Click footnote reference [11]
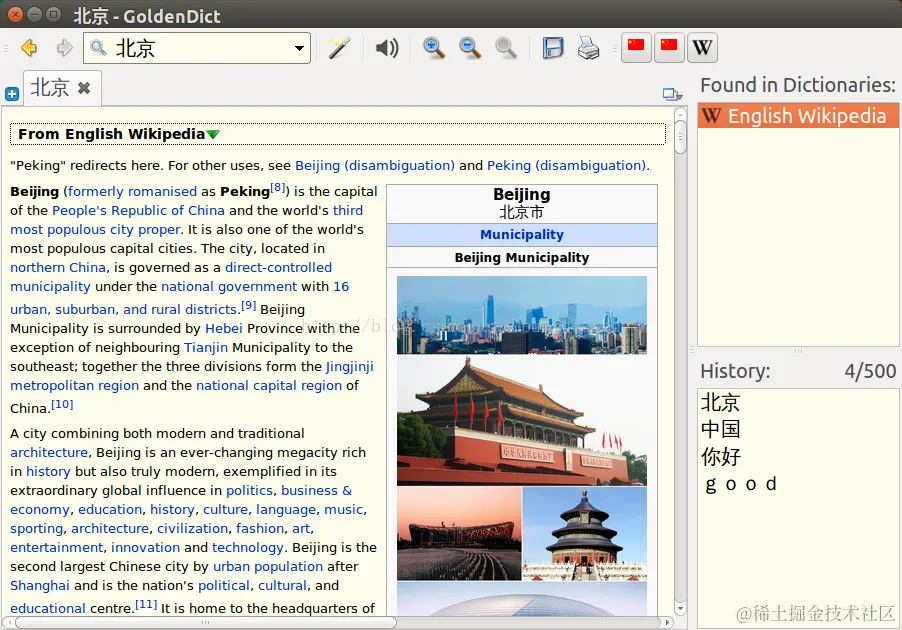 coord(146,605)
